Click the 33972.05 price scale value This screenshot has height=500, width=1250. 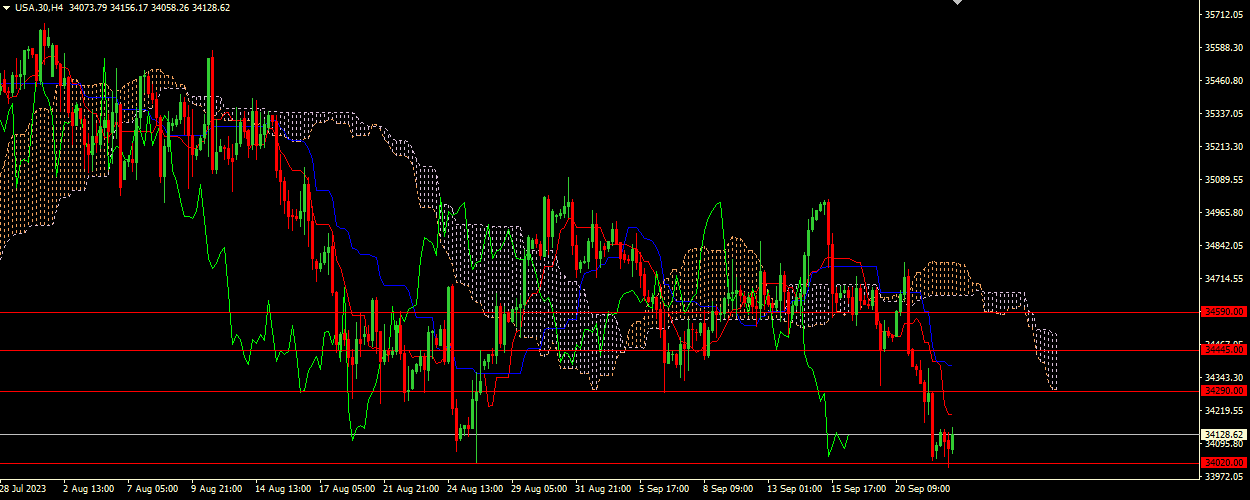(x=1223, y=477)
